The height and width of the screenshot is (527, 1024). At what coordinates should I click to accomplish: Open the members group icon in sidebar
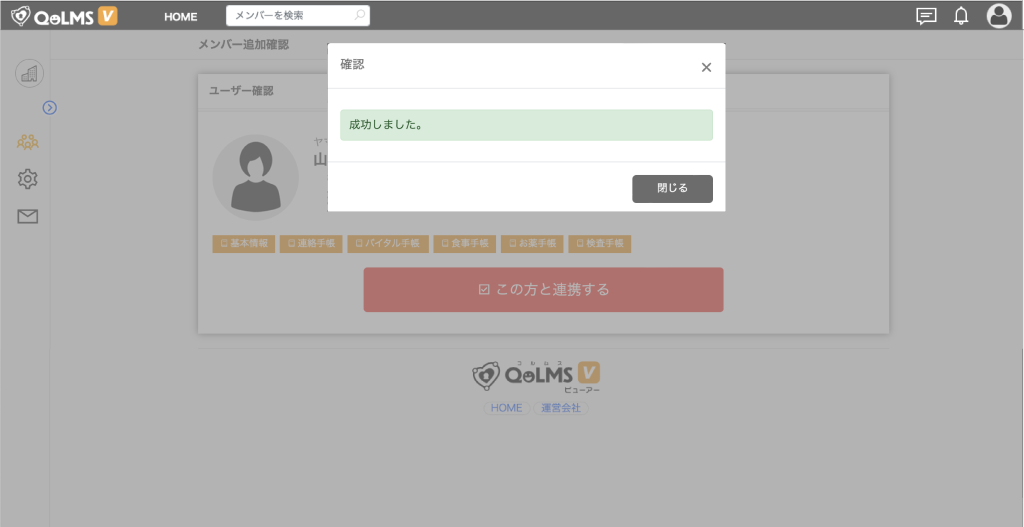coord(28,141)
